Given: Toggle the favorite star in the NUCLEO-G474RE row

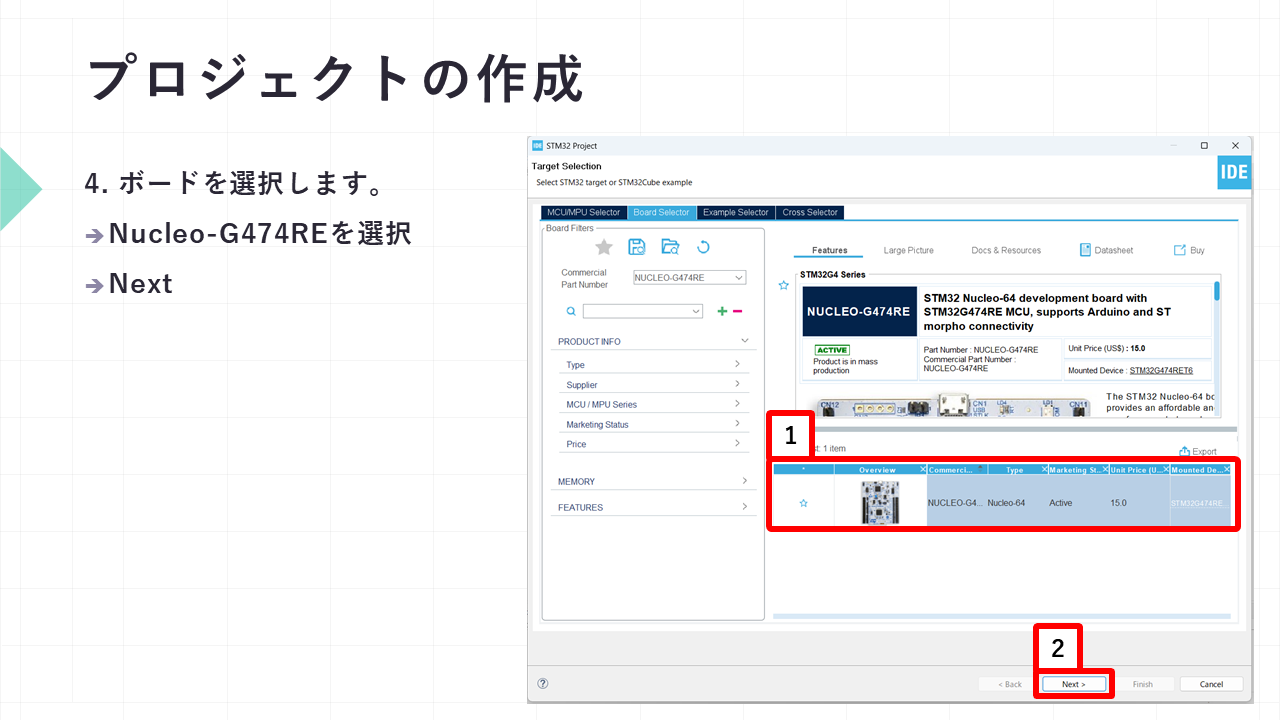Looking at the screenshot, I should [x=803, y=503].
